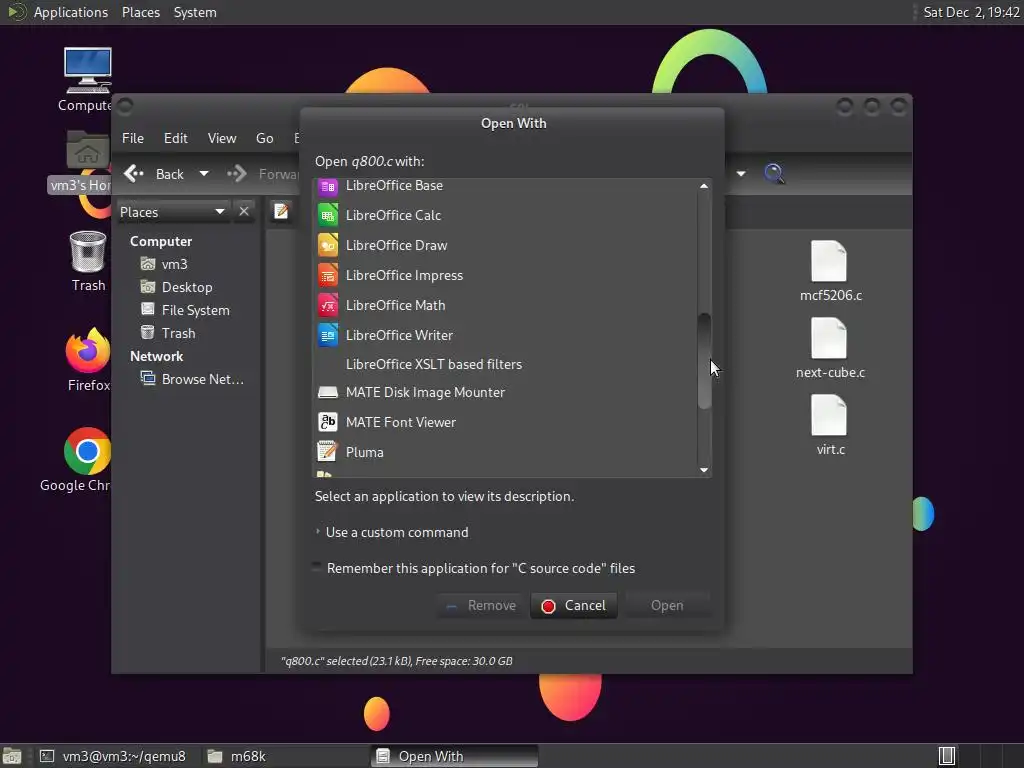Open the Applications panel menu
This screenshot has height=768, width=1024.
click(71, 12)
